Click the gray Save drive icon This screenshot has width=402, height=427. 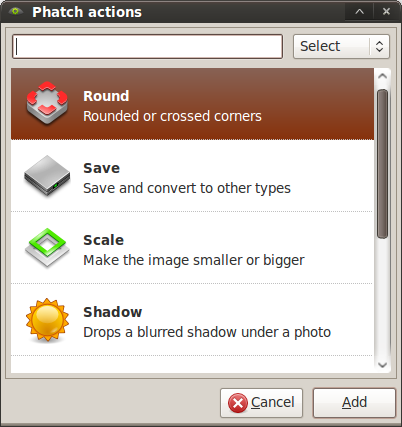(47, 175)
